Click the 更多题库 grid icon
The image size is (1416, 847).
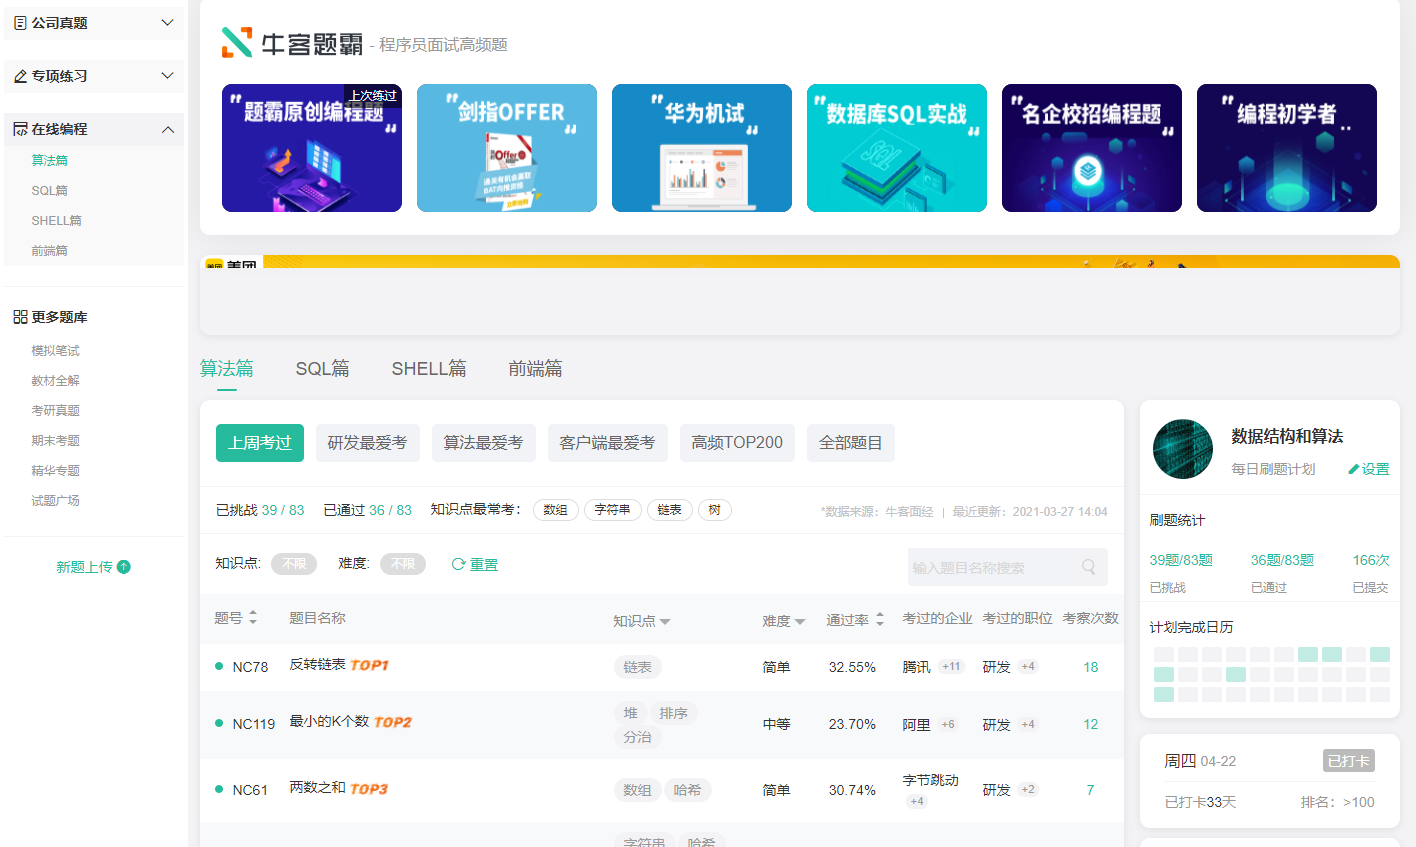(20, 316)
